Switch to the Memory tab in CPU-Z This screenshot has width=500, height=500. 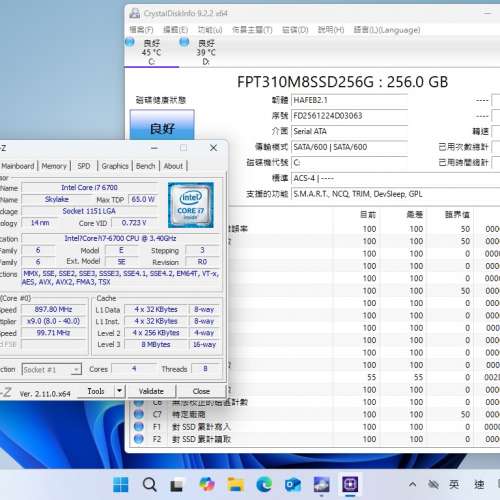[54, 166]
